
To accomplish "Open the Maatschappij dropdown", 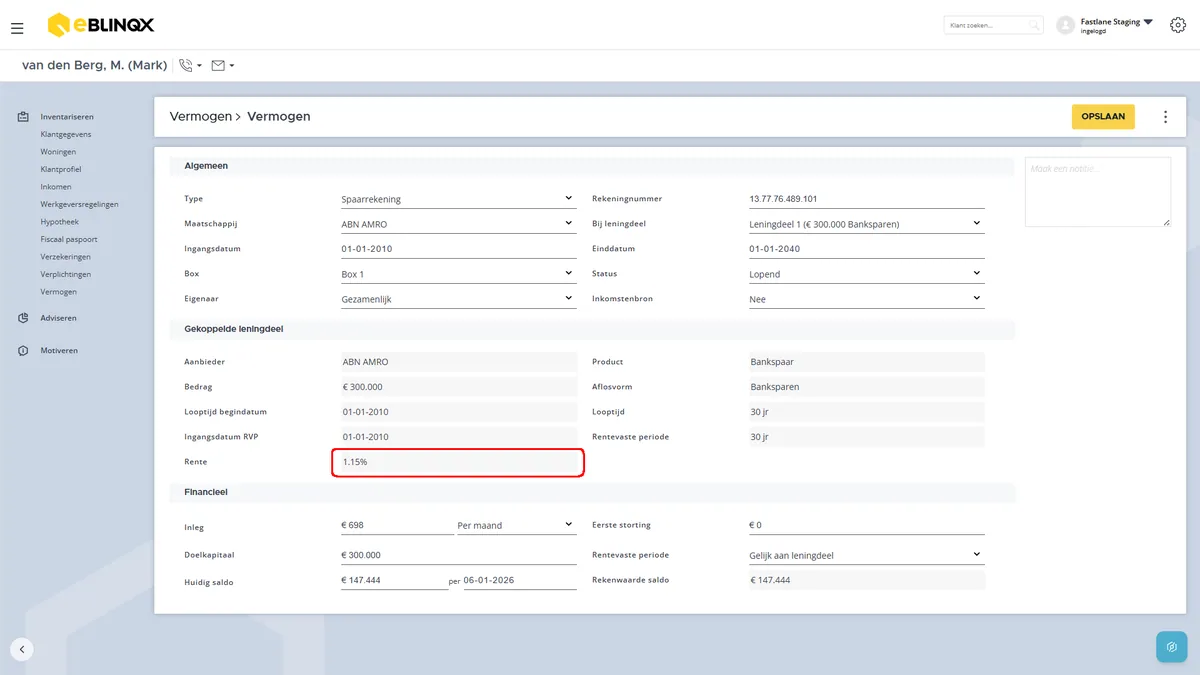I will (x=459, y=224).
